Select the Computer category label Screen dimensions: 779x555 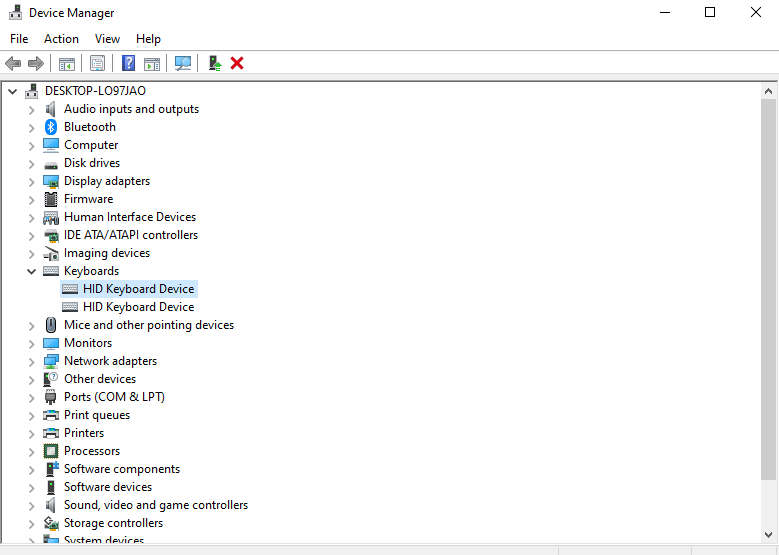point(91,145)
